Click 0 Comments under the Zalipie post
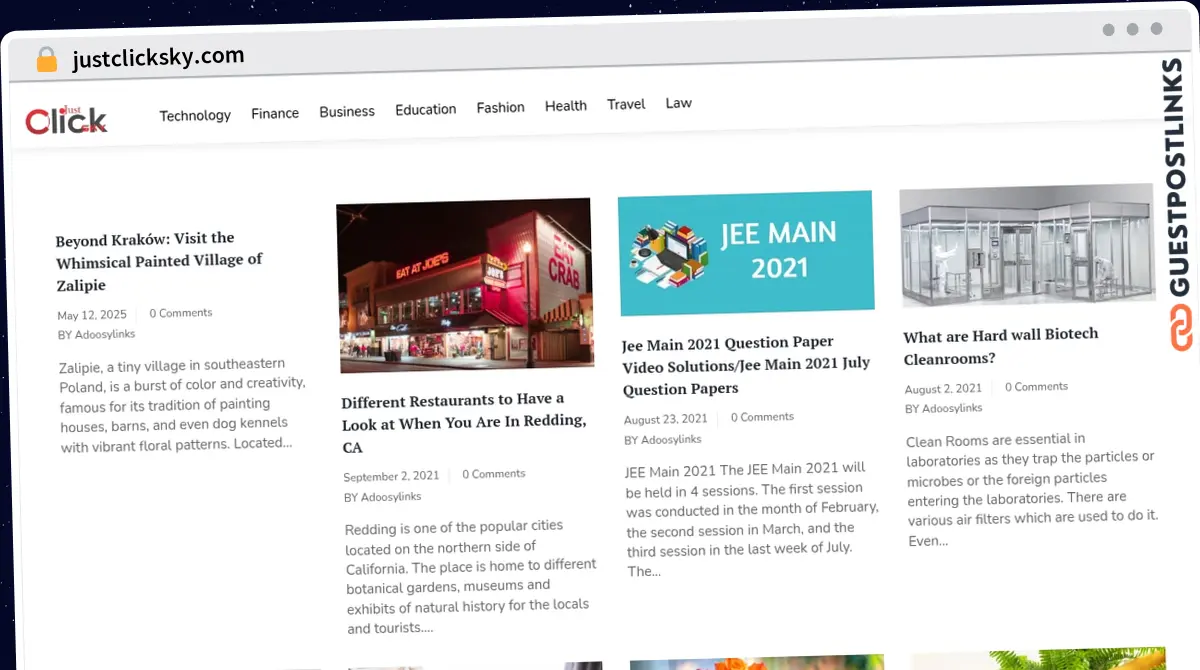This screenshot has height=670, width=1200. pos(181,313)
